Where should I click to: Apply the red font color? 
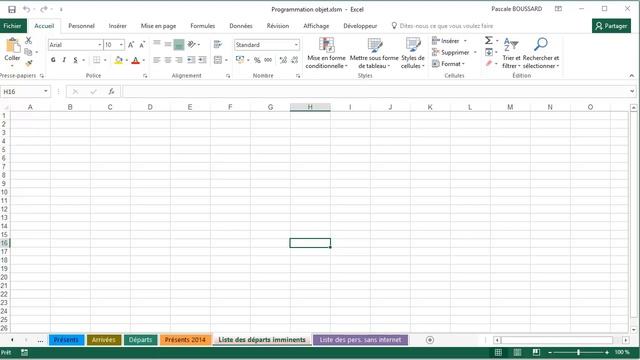click(x=136, y=60)
